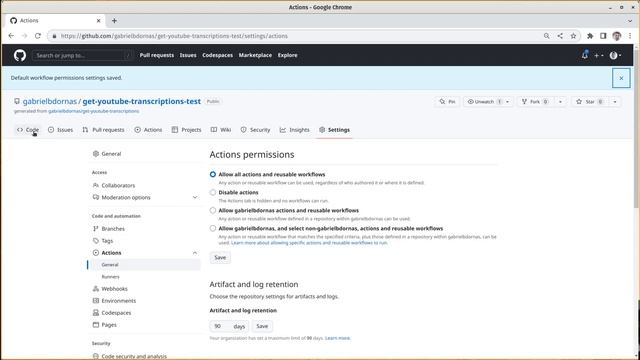This screenshot has width=640, height=360.
Task: Open the Insights tab
Action: (x=295, y=130)
